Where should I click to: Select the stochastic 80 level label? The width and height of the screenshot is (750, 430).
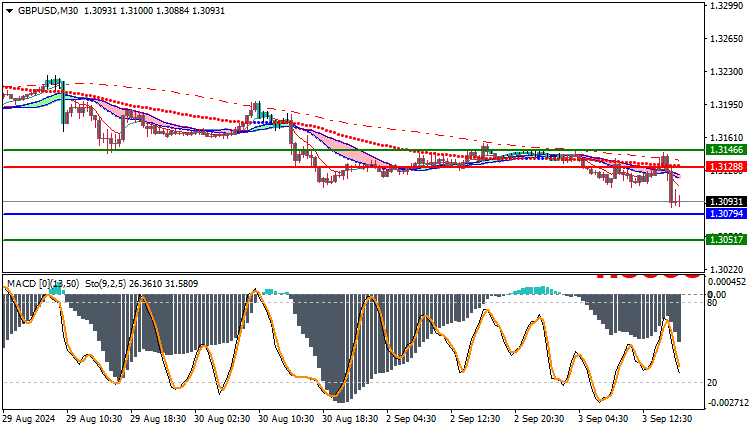tap(712, 302)
